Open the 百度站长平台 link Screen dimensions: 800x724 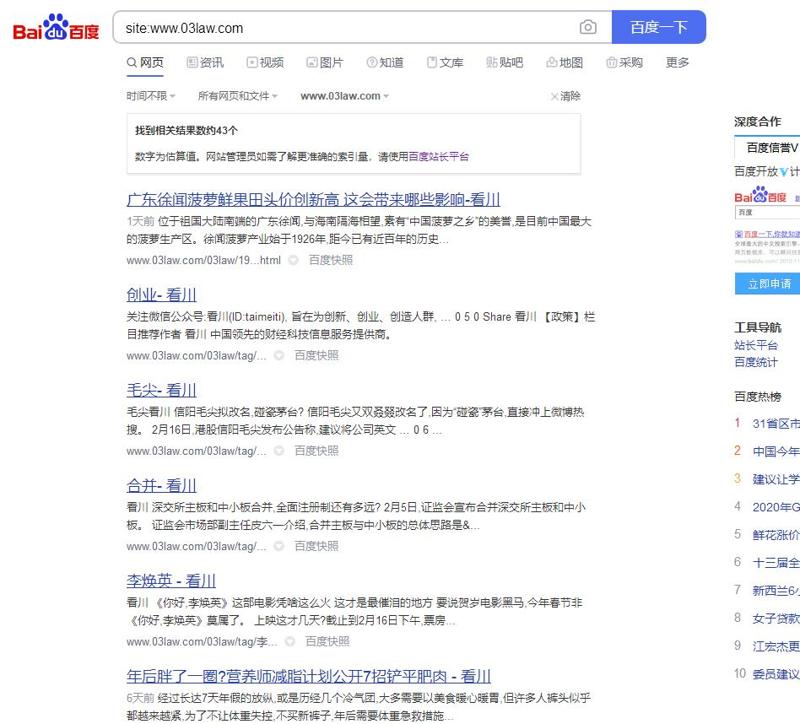tap(438, 157)
